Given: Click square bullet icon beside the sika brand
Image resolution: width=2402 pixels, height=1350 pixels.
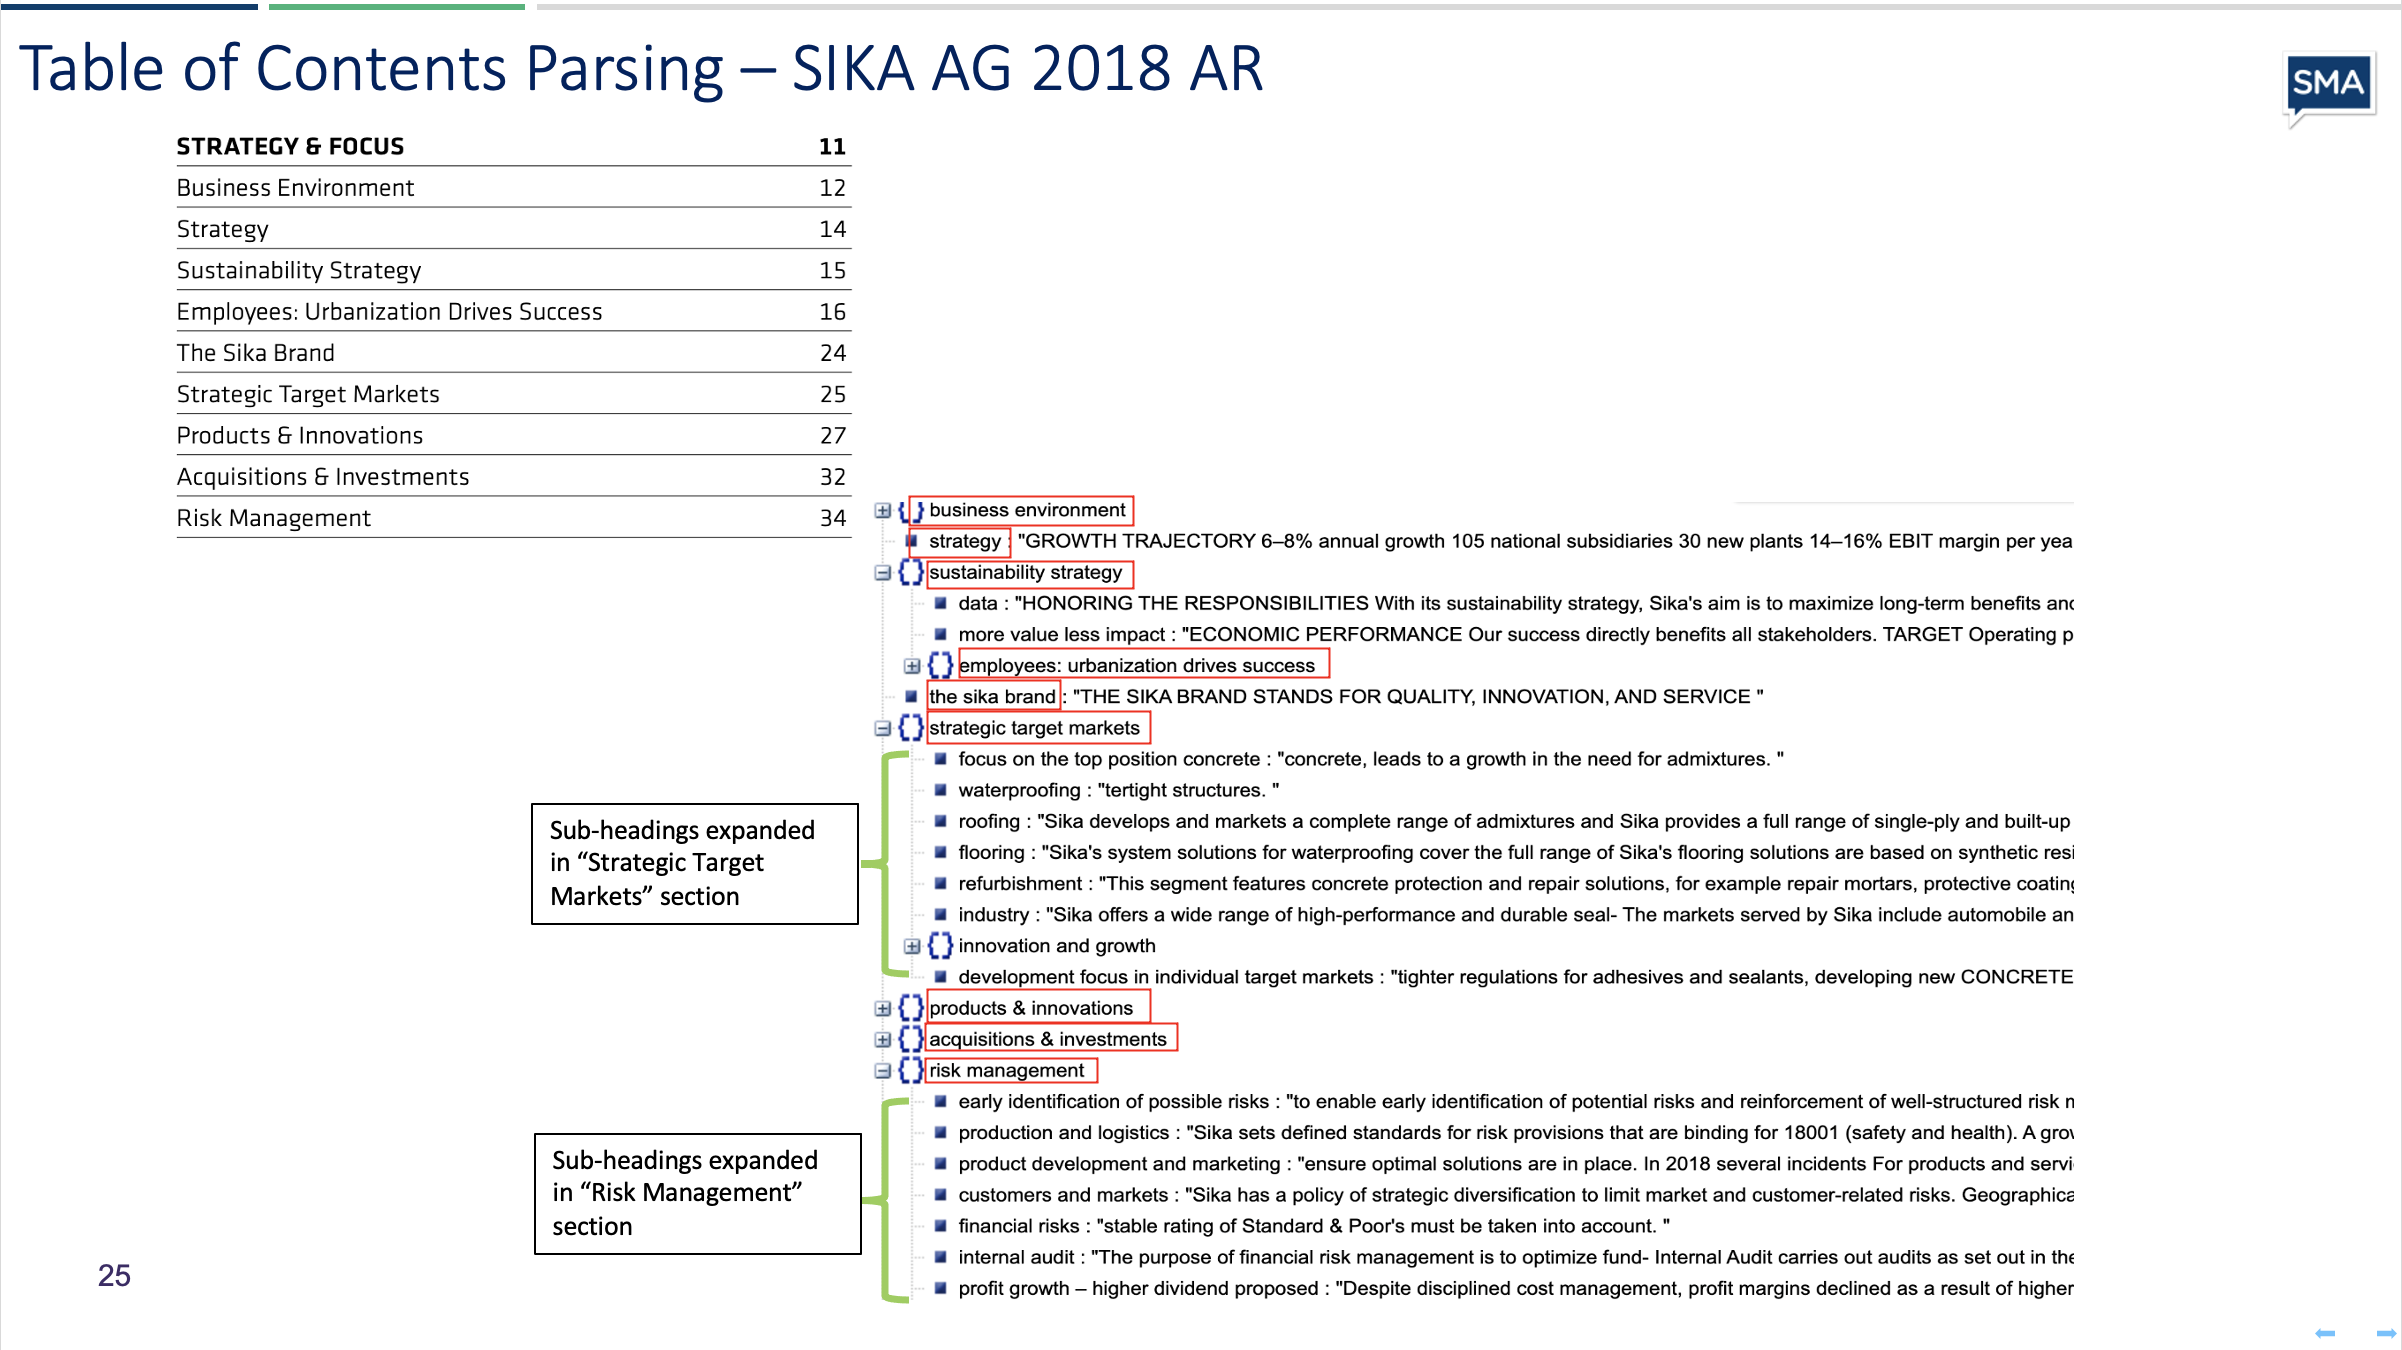Looking at the screenshot, I should pyautogui.click(x=911, y=696).
